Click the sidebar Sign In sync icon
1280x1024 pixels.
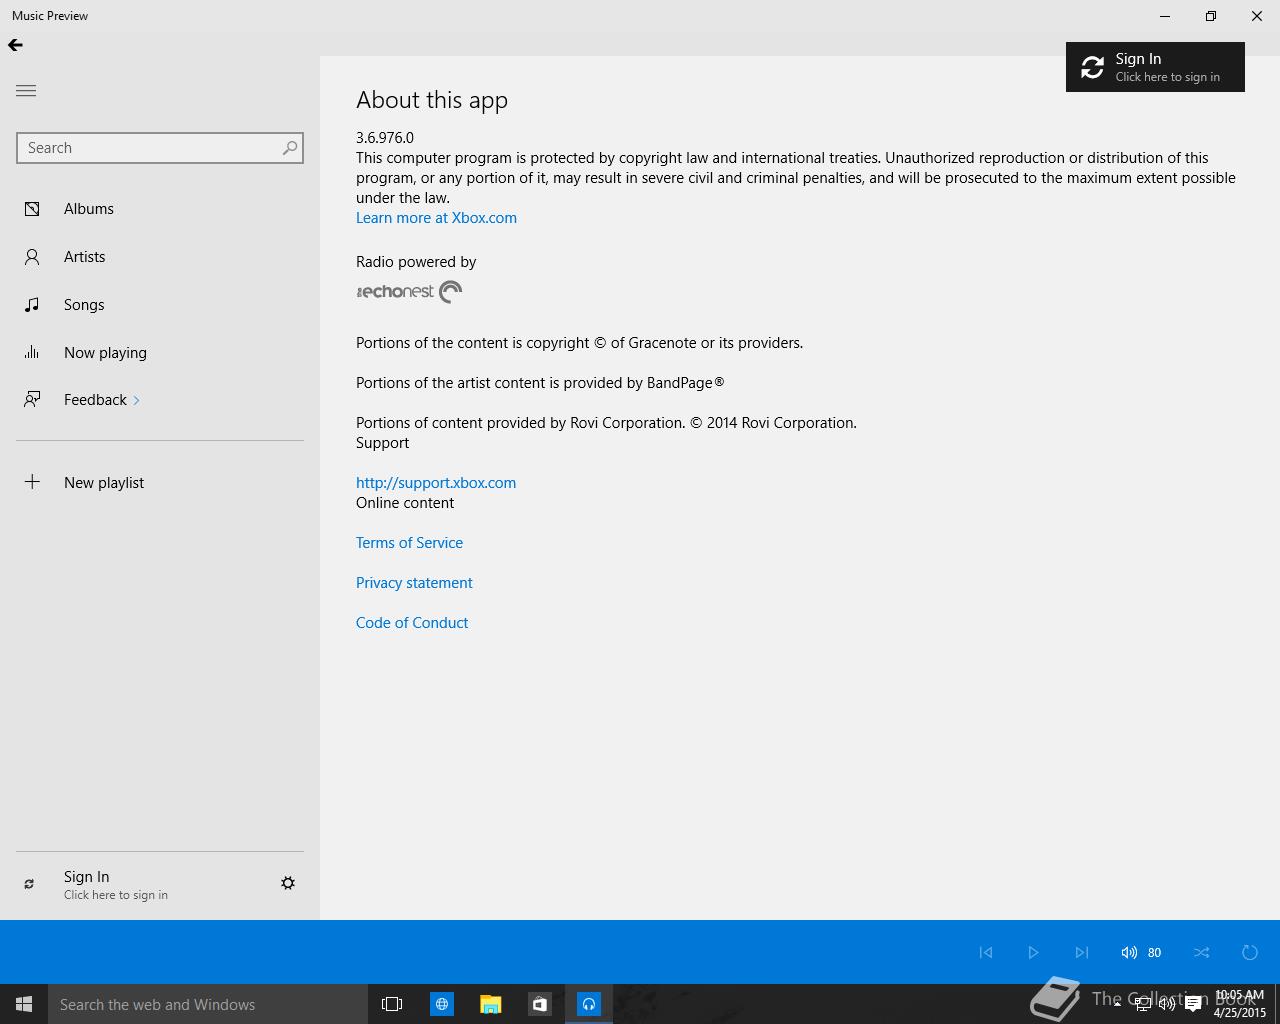pos(29,884)
